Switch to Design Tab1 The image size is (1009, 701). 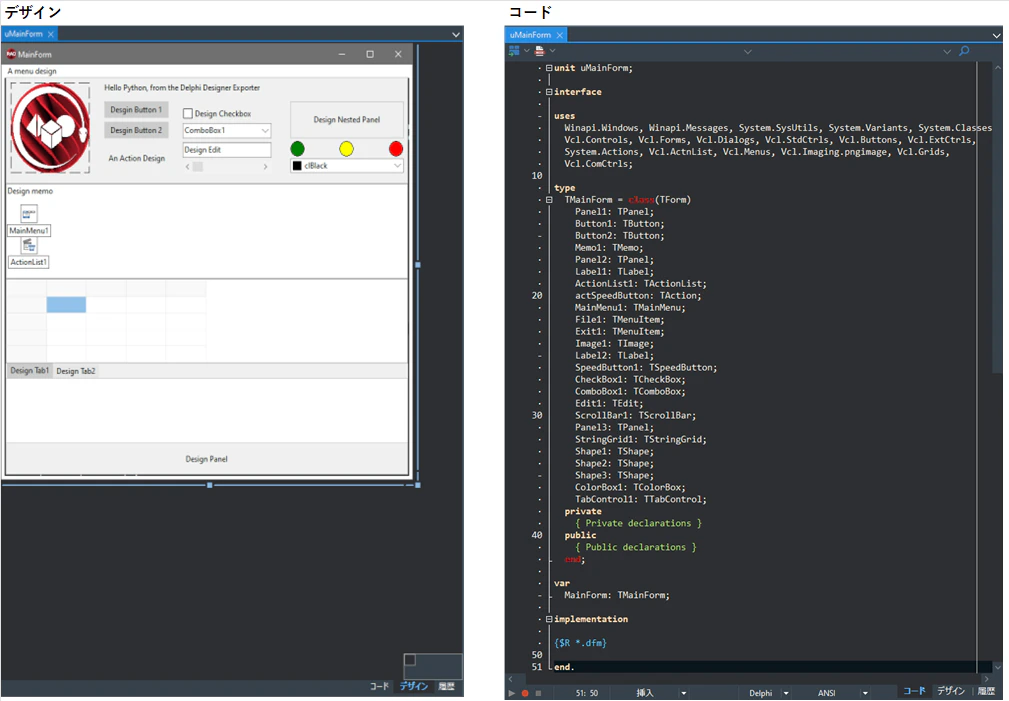[30, 371]
